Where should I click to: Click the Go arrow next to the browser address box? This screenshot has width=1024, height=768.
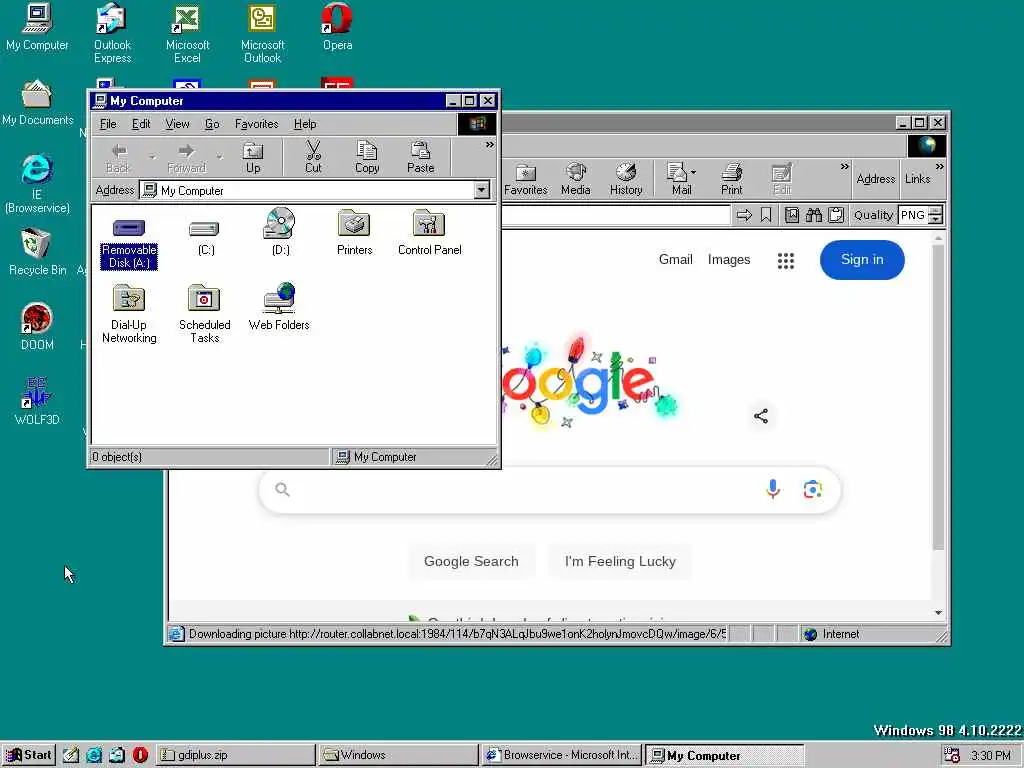point(744,215)
